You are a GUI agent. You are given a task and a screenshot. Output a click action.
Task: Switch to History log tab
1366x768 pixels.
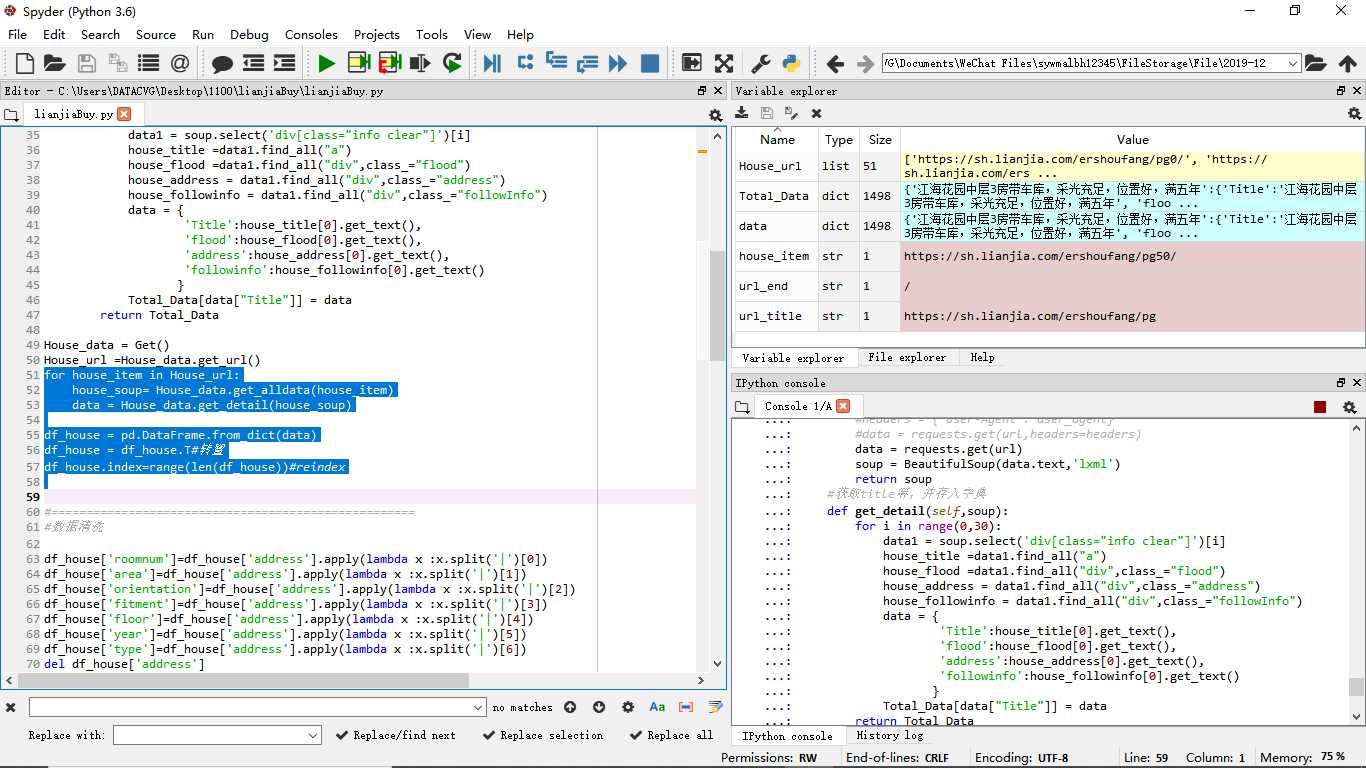click(x=890, y=735)
